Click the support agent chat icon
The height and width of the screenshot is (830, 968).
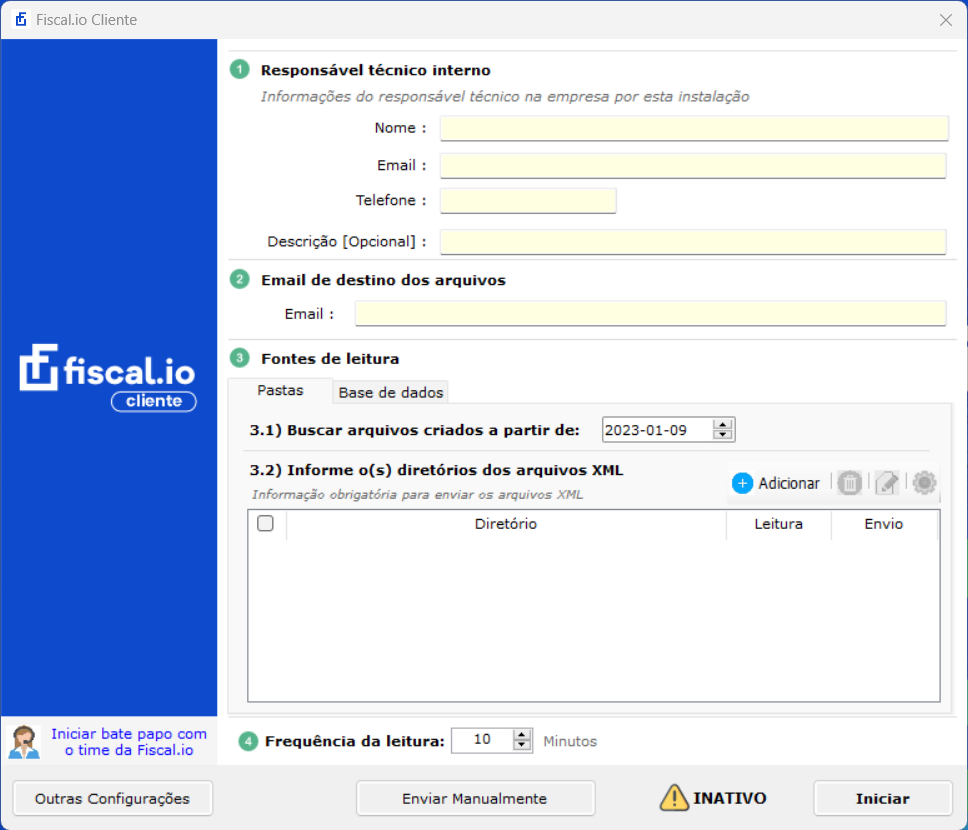24,742
